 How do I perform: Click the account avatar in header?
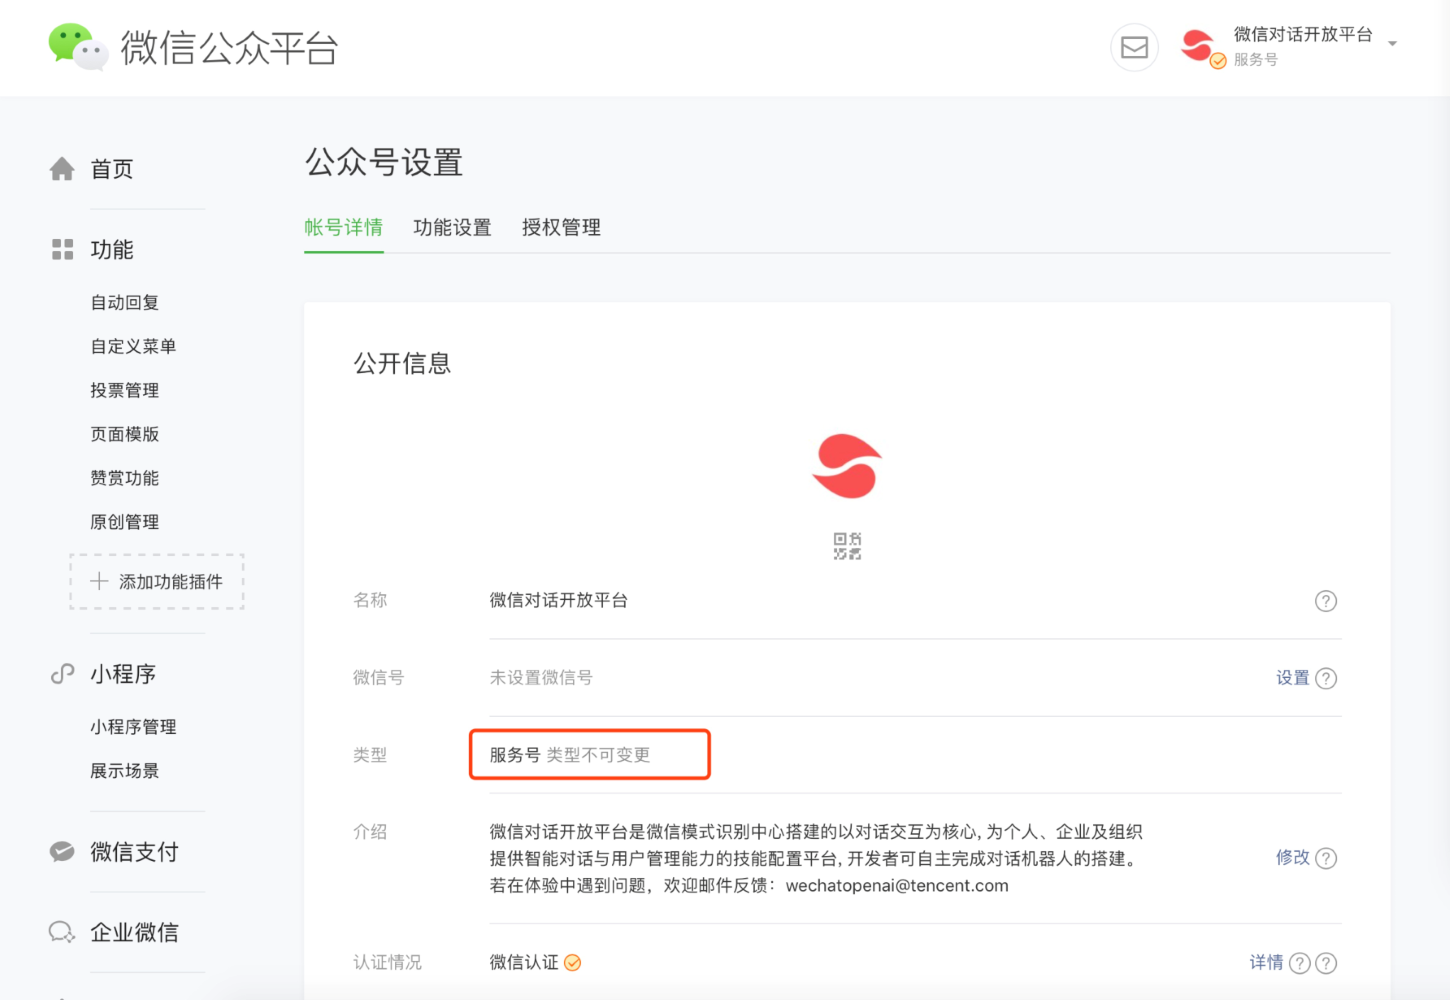pos(1199,47)
